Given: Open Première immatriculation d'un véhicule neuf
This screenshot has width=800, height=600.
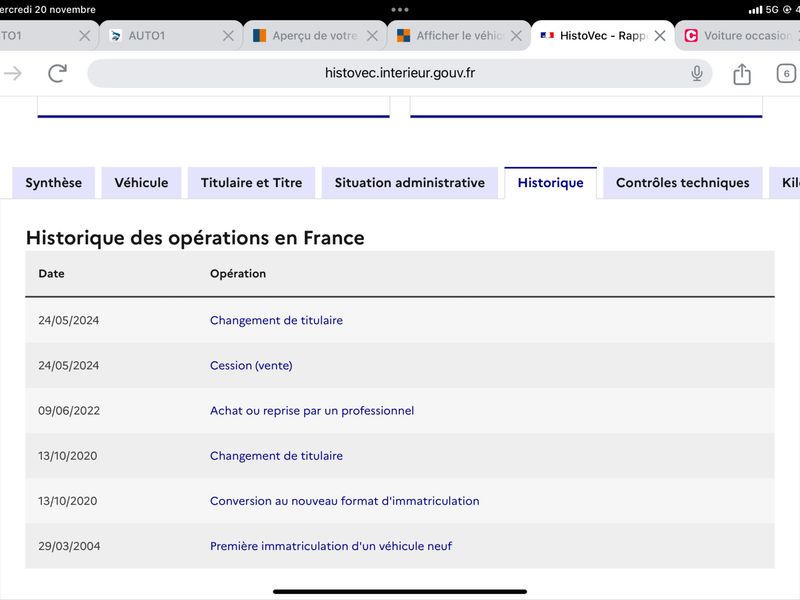Looking at the screenshot, I should [x=331, y=546].
